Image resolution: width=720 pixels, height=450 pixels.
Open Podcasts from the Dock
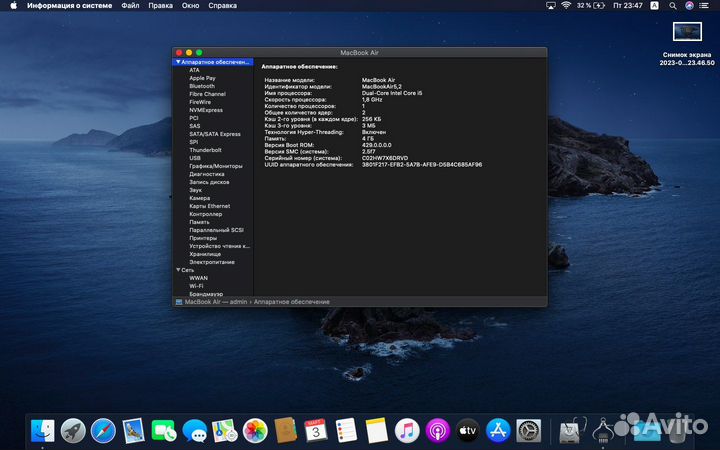(x=437, y=431)
